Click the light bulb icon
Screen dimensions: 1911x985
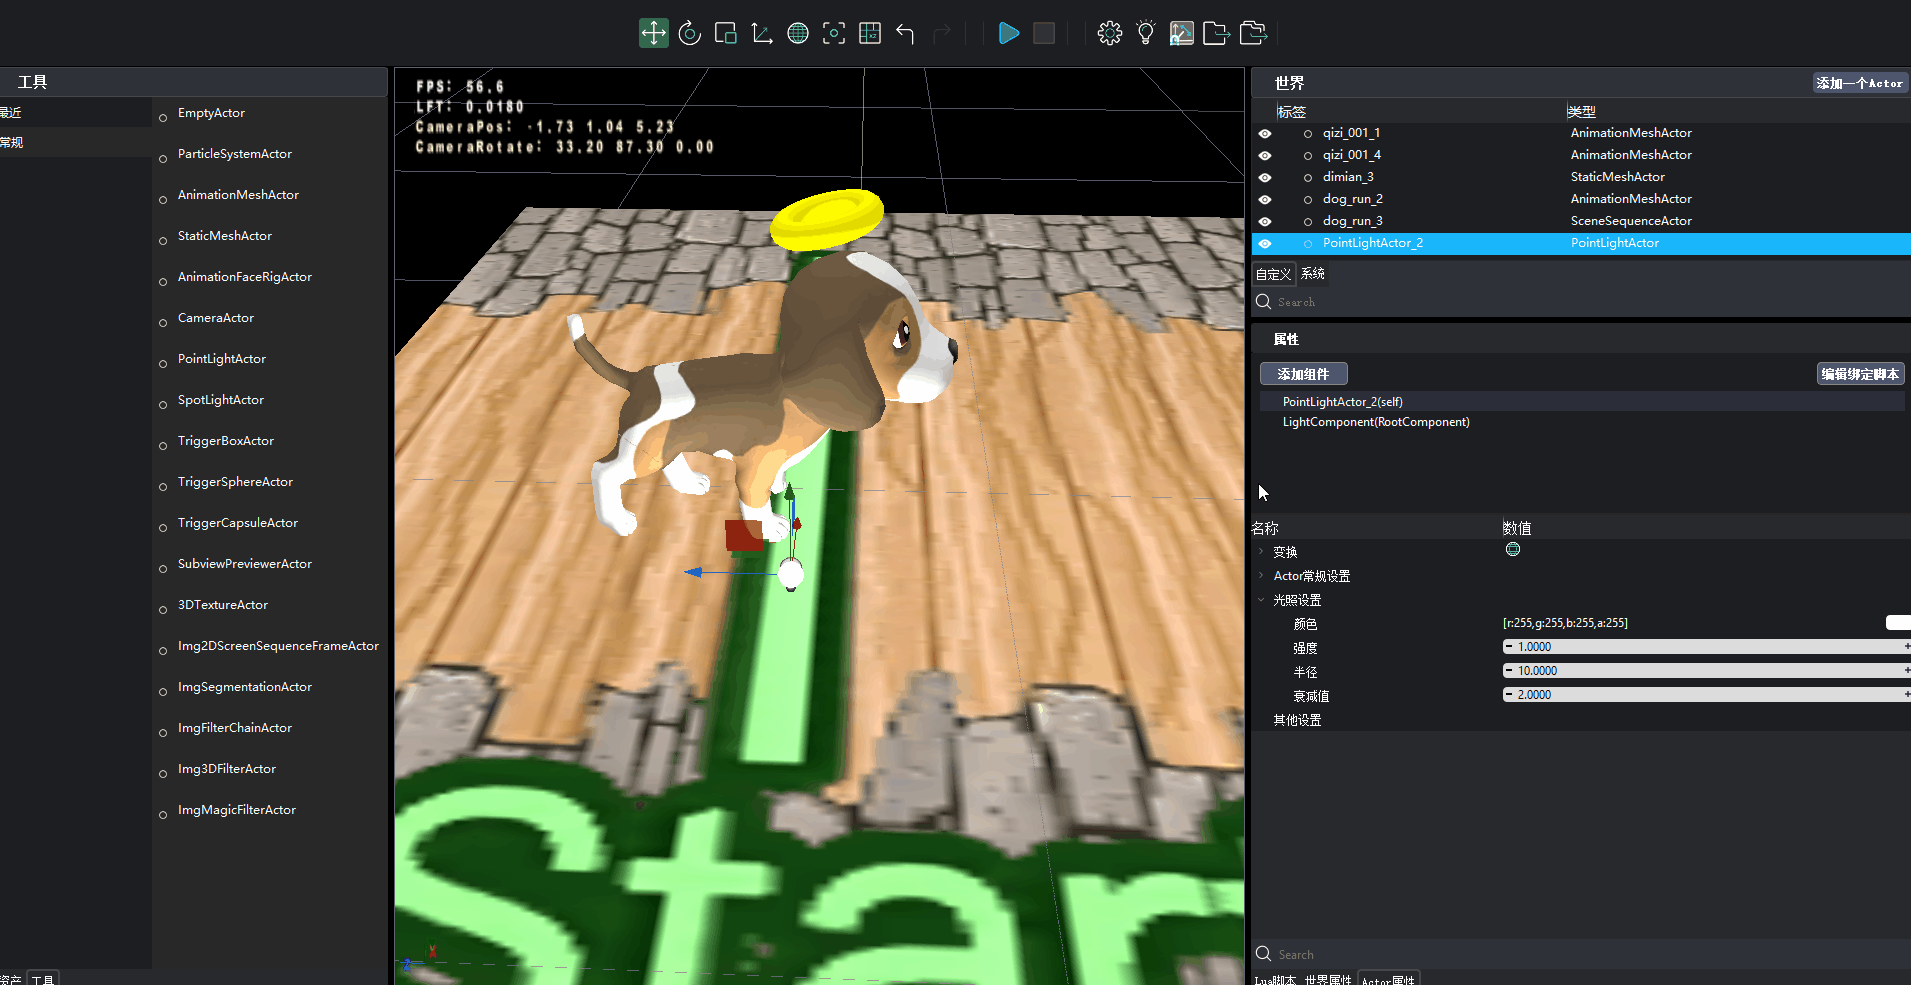1146,33
